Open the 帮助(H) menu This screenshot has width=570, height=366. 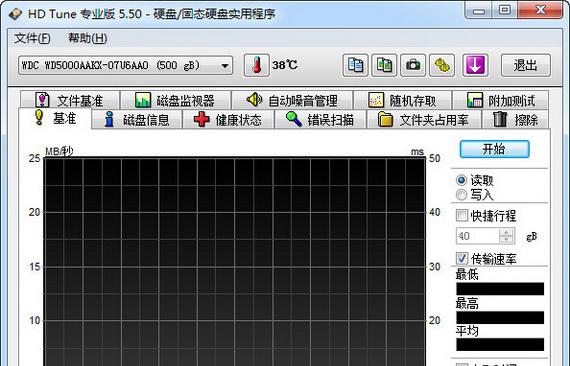tap(88, 38)
